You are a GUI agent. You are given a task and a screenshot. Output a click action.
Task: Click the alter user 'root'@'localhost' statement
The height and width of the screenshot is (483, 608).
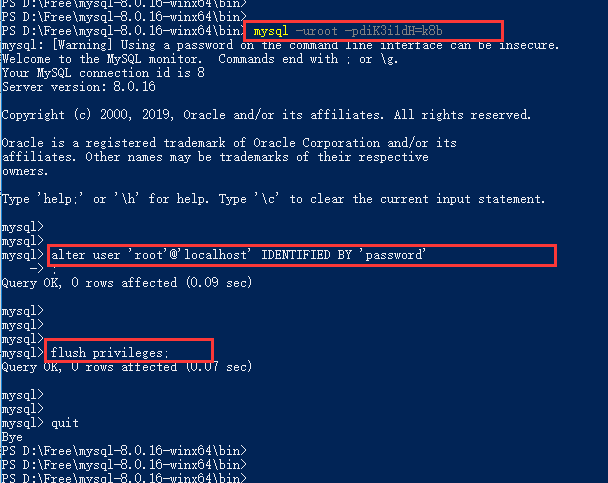click(238, 255)
